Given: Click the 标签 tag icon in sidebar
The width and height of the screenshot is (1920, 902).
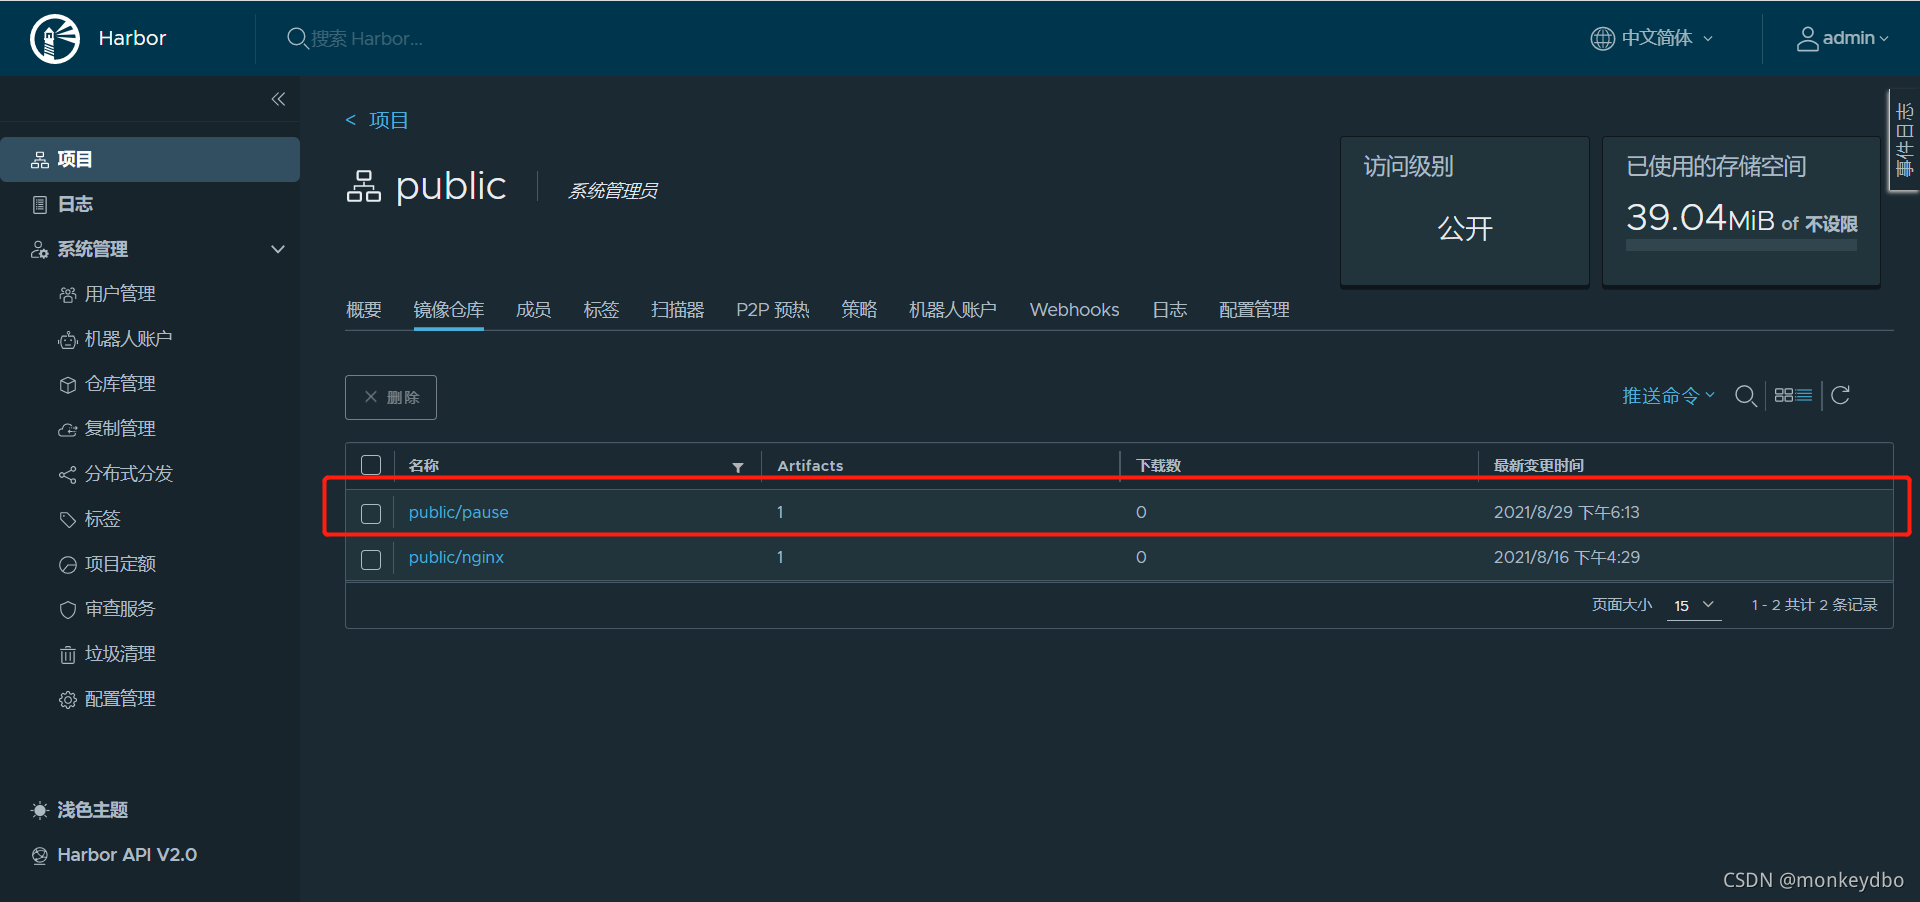Looking at the screenshot, I should tap(67, 520).
